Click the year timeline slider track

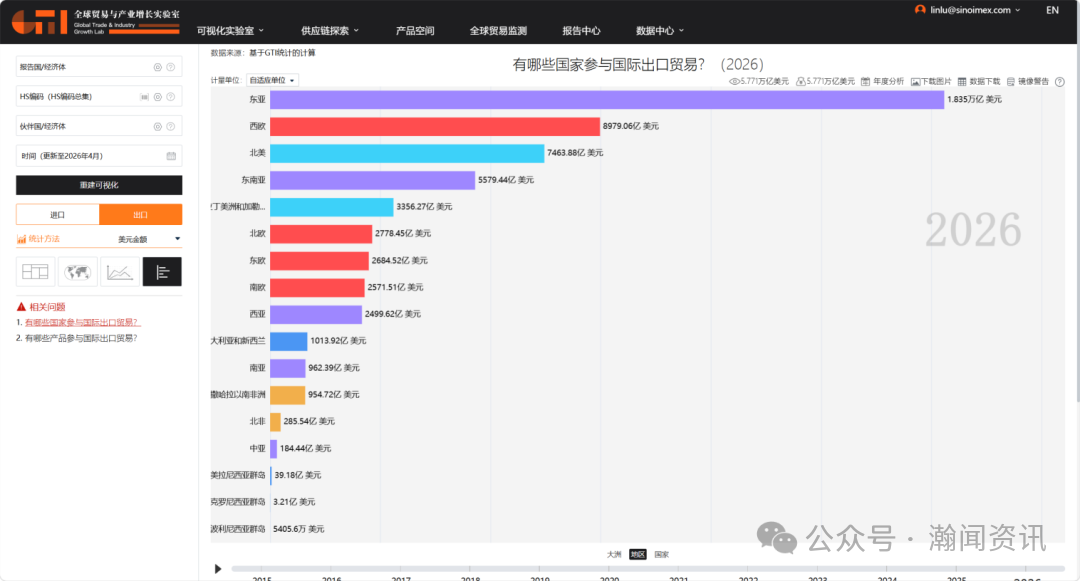pos(648,569)
